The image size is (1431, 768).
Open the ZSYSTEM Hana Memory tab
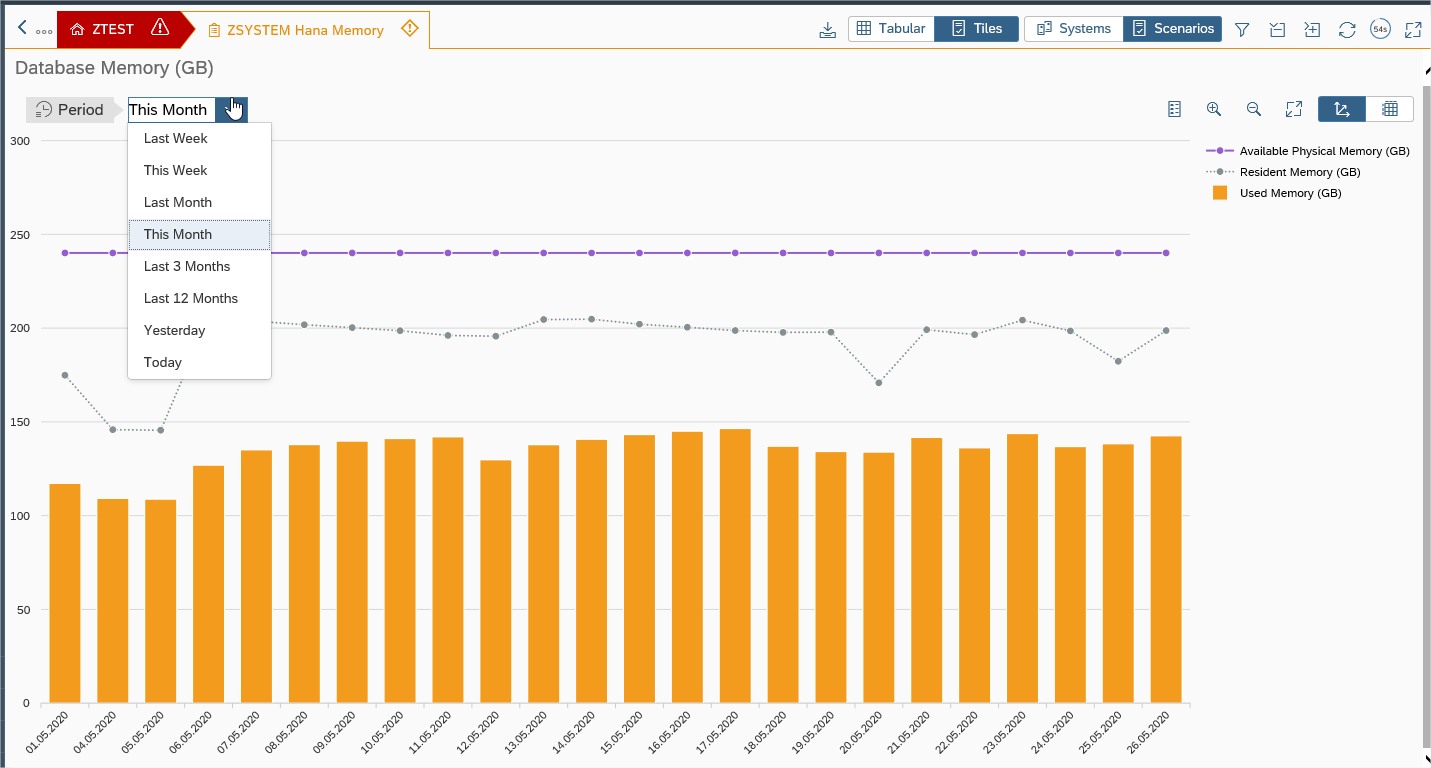tap(305, 30)
